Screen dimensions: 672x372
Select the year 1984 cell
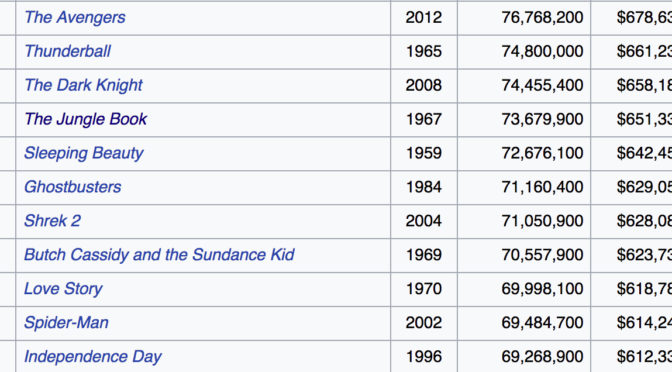pyautogui.click(x=424, y=187)
